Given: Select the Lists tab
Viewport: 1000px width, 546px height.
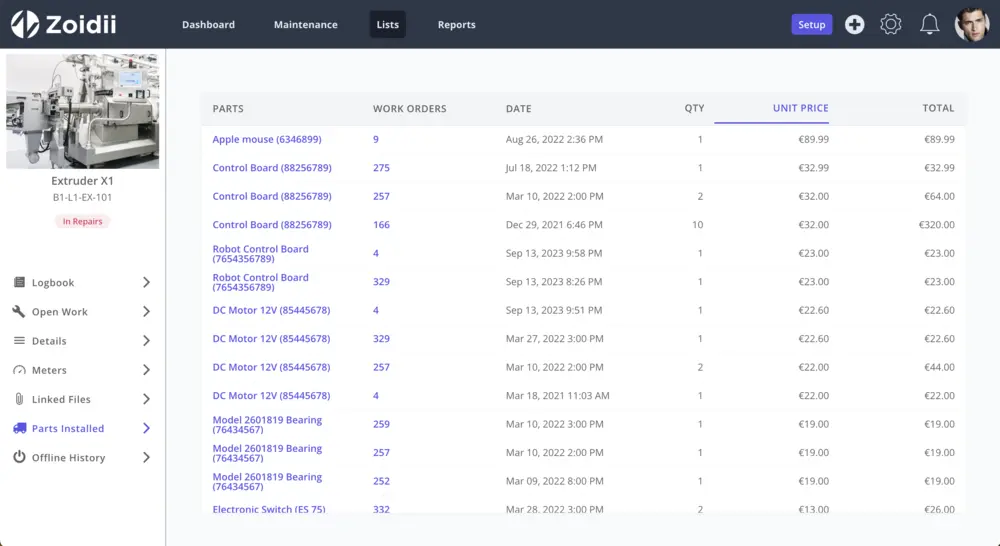Looking at the screenshot, I should coord(388,24).
